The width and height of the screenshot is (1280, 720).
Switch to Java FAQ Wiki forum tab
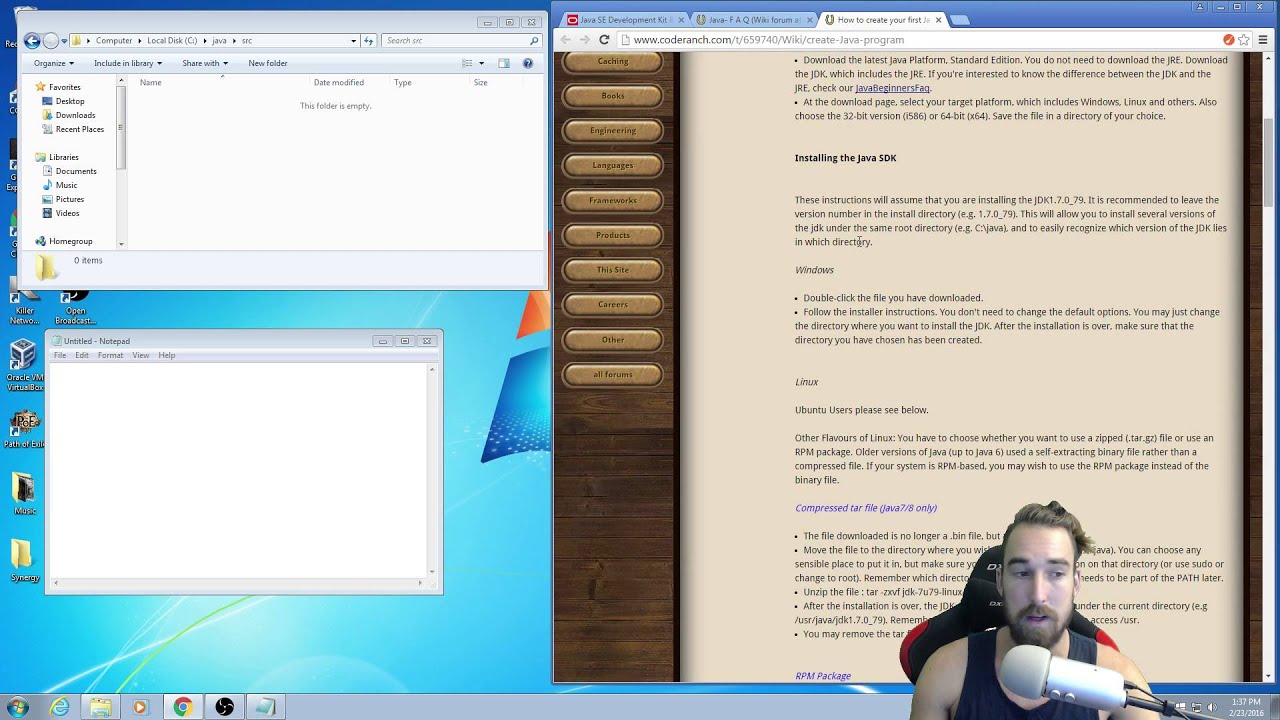752,20
